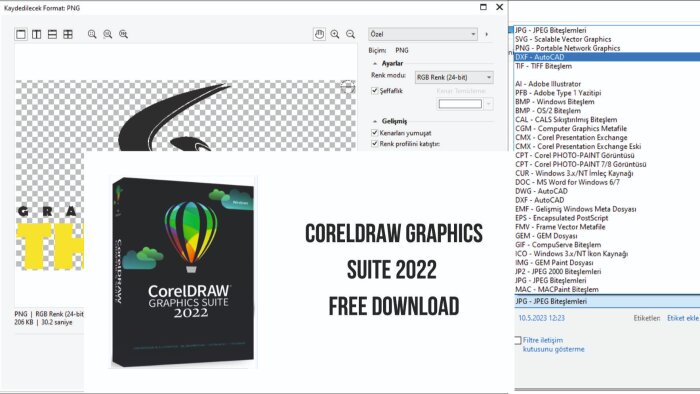This screenshot has height=394, width=700.
Task: Close the Kaydedilecek Format dialog
Action: [500, 7]
